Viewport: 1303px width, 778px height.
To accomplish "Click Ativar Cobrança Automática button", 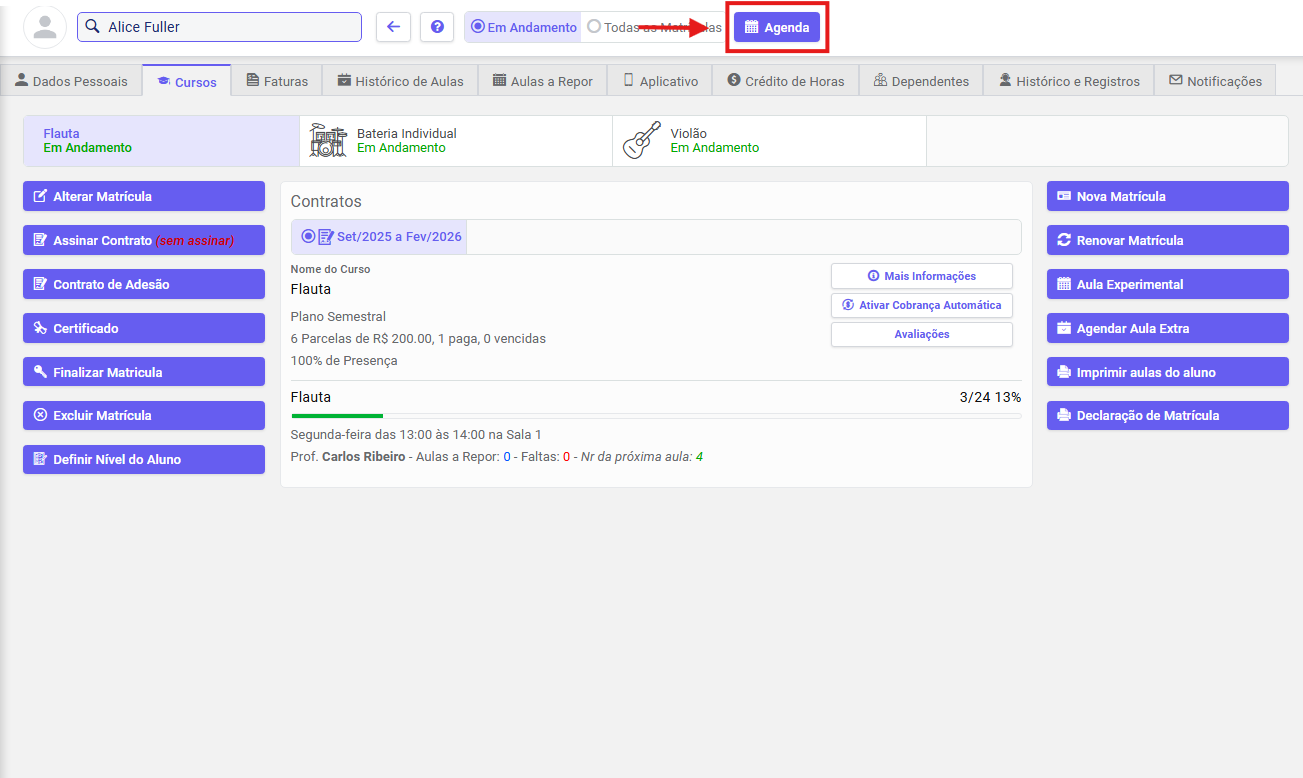I will tap(921, 305).
